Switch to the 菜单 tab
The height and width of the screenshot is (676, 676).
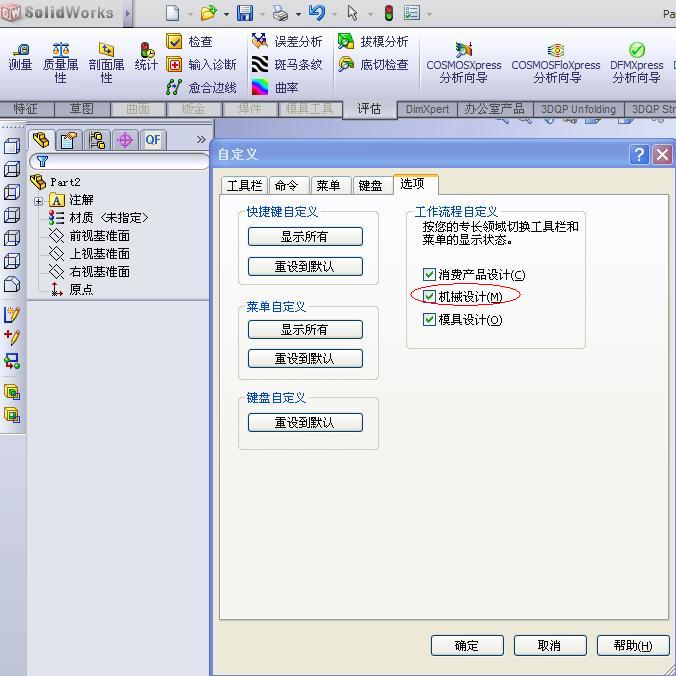pyautogui.click(x=331, y=185)
